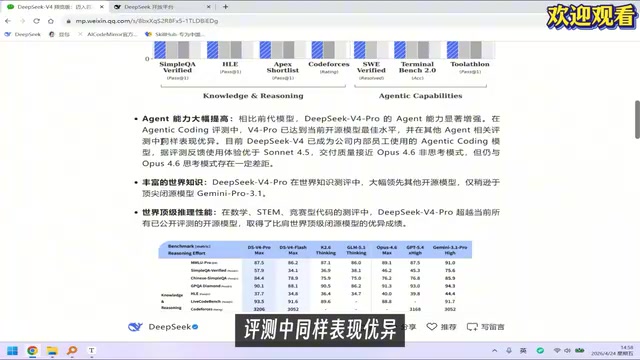Viewport: 640px width, 360px height.
Task: Click the 'Opus-4.6 Max' table column header
Action: (387, 250)
